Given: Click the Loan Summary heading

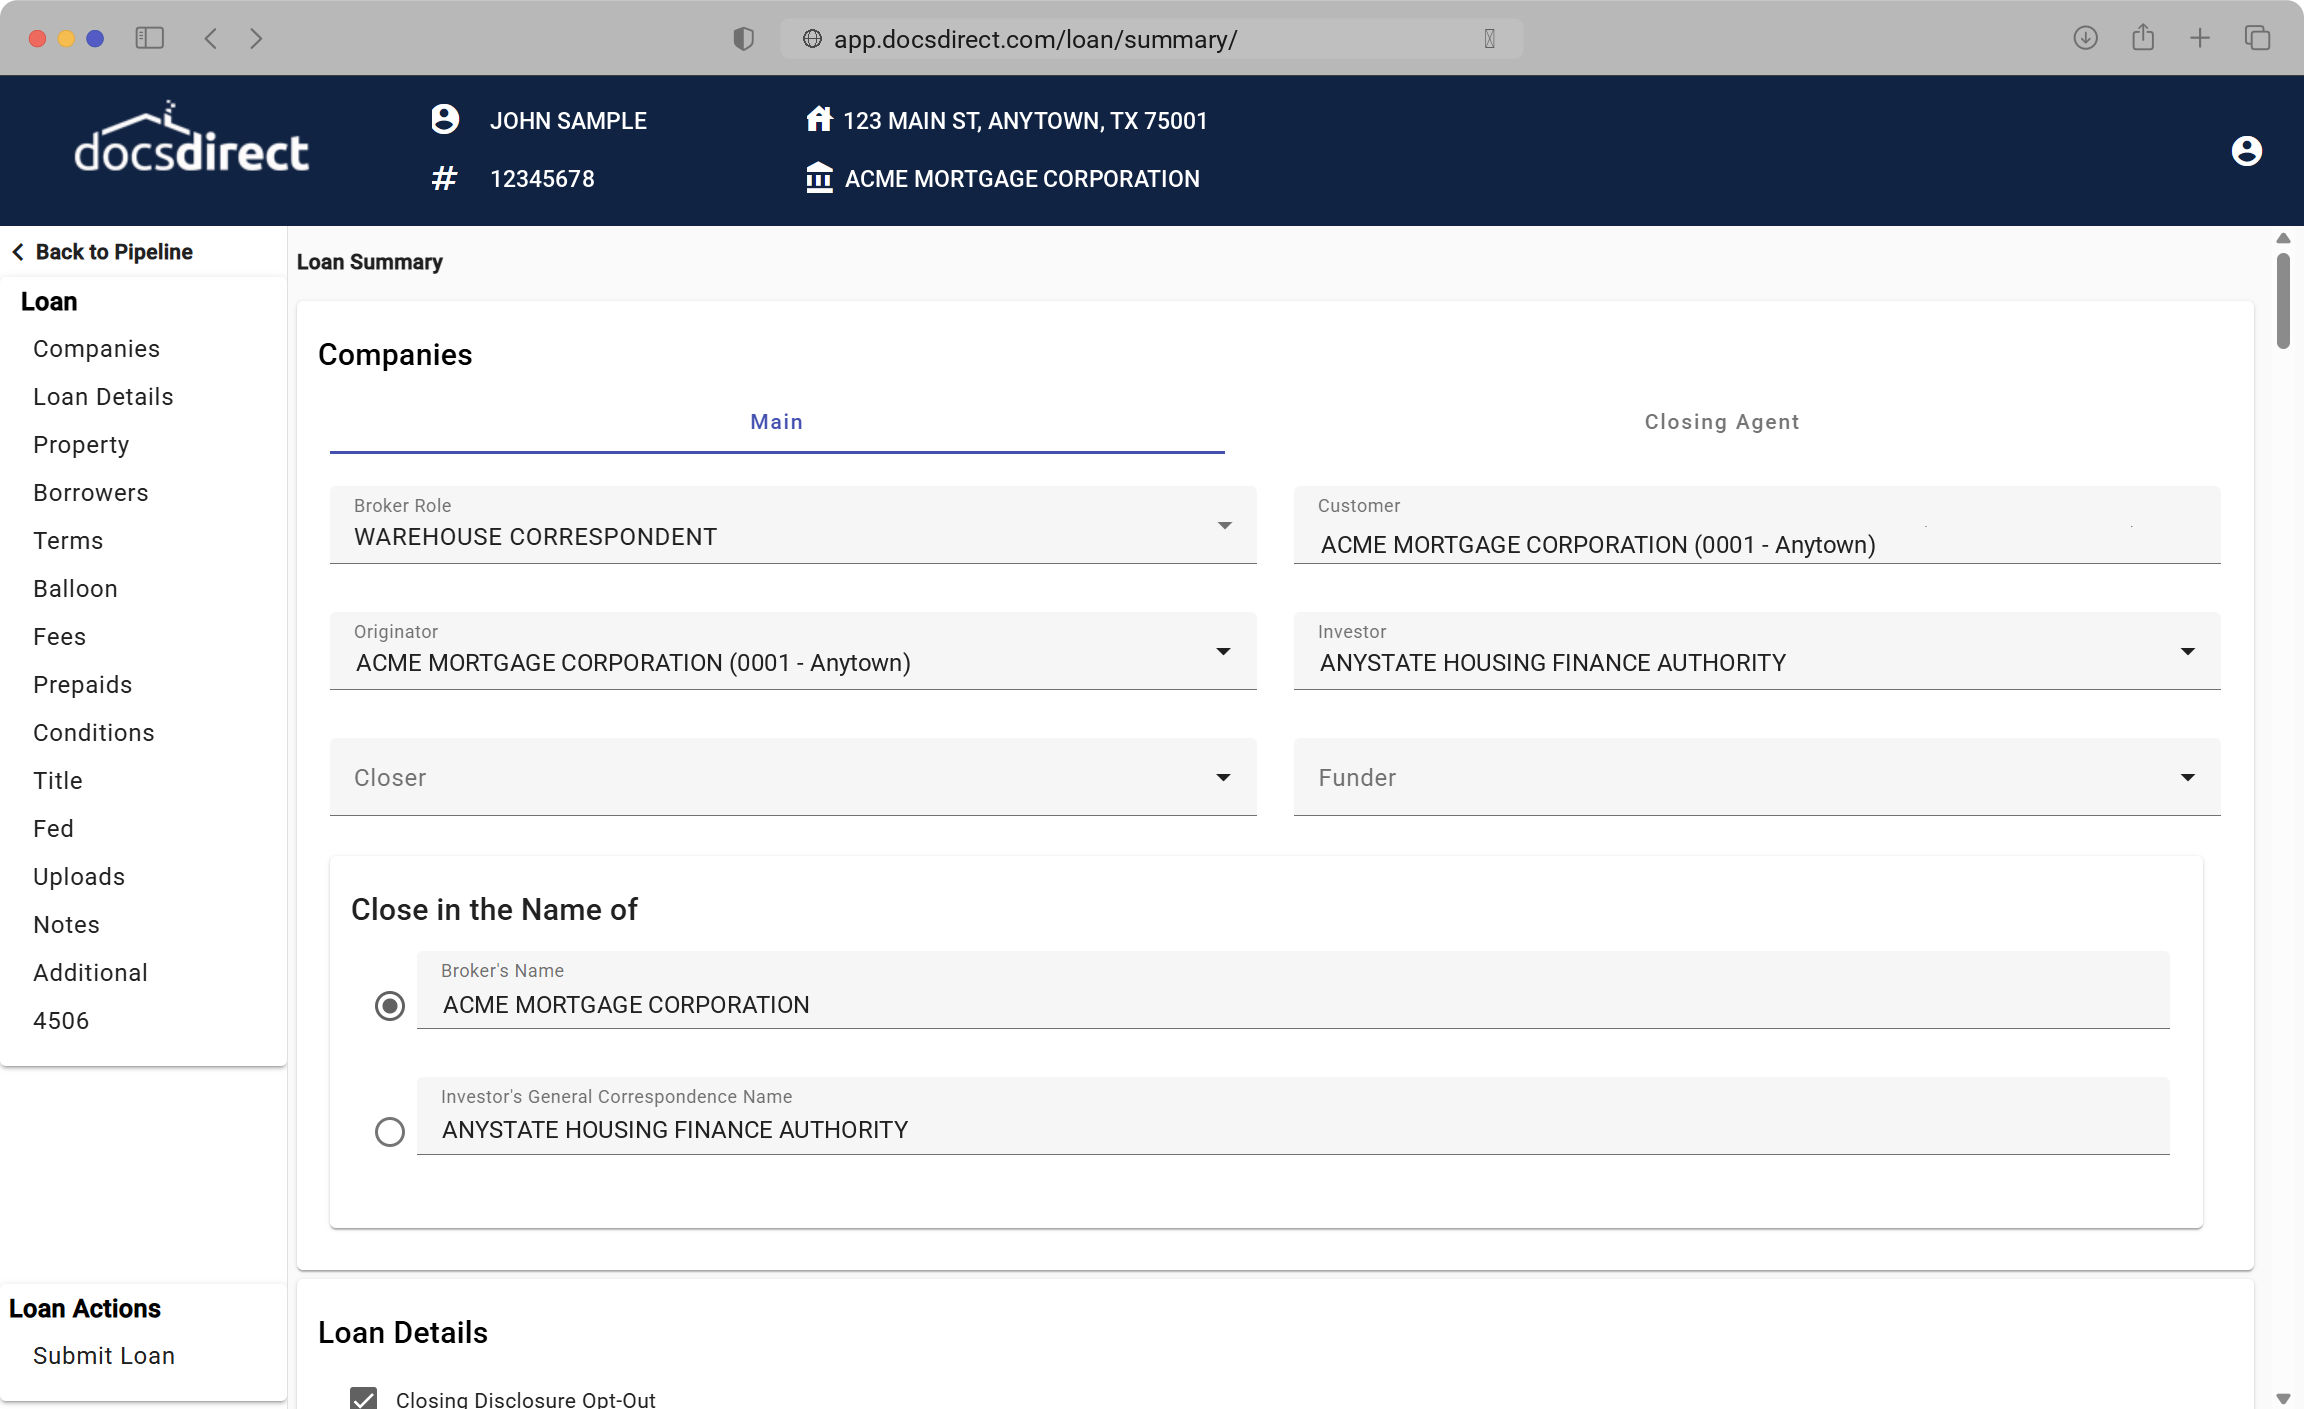Looking at the screenshot, I should [x=370, y=262].
